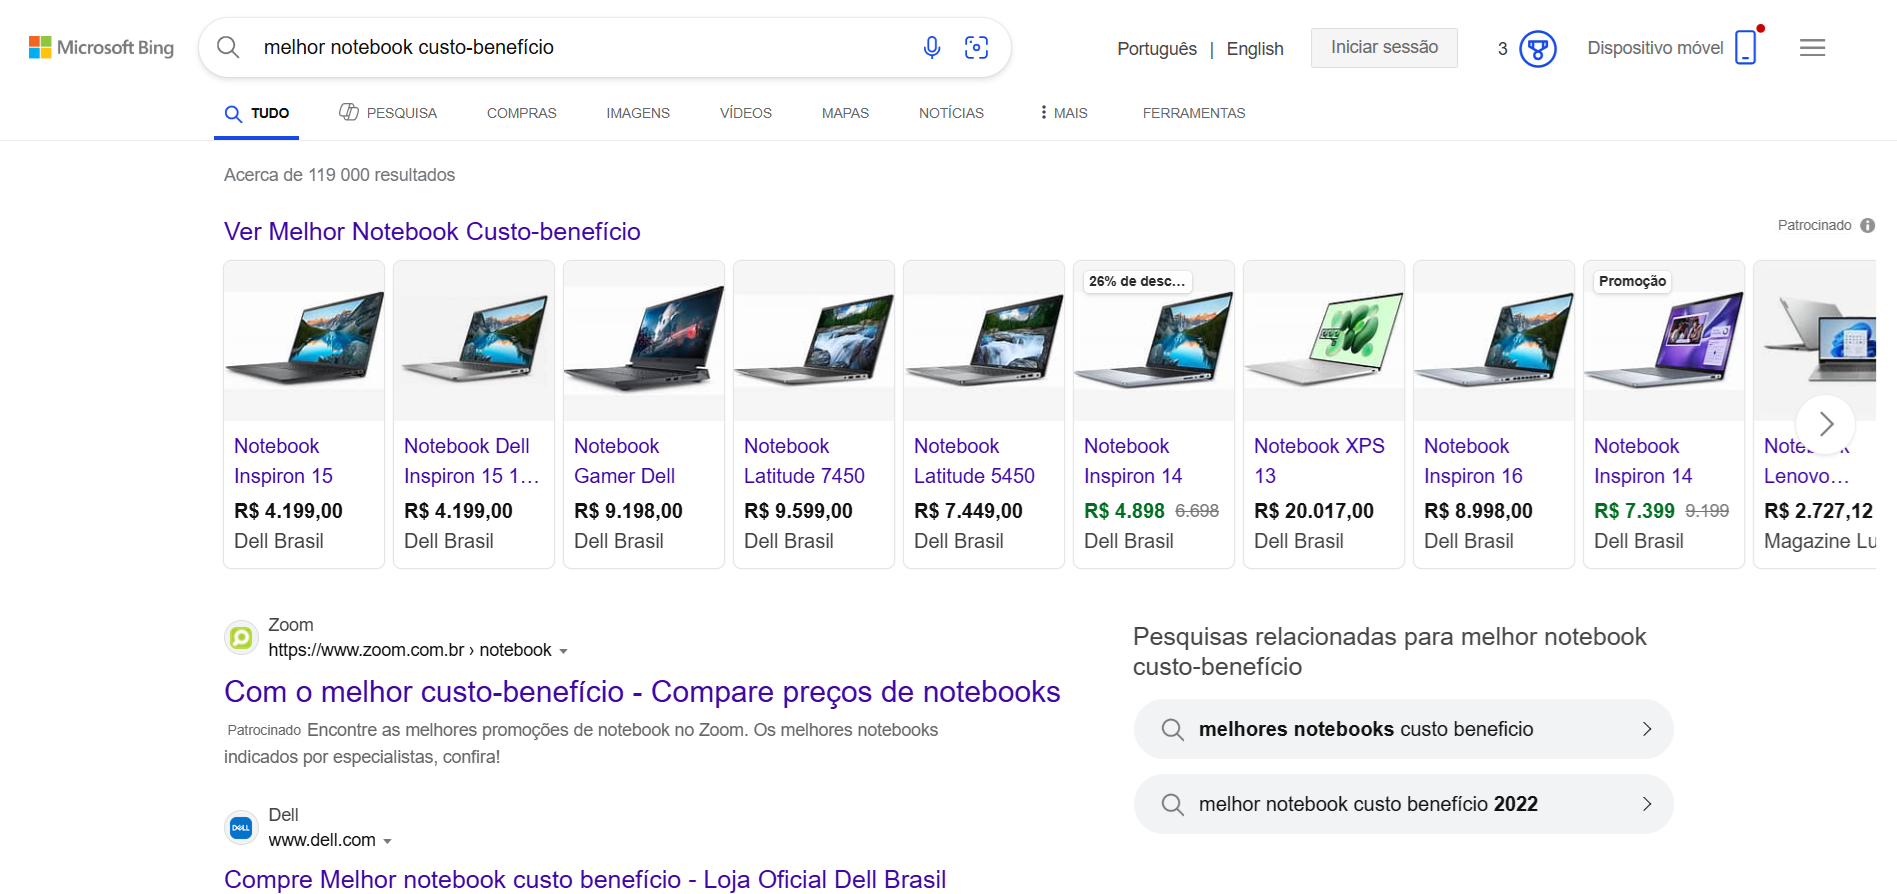Click 'melhores notebooks custo beneficio' related search

pos(1403,729)
